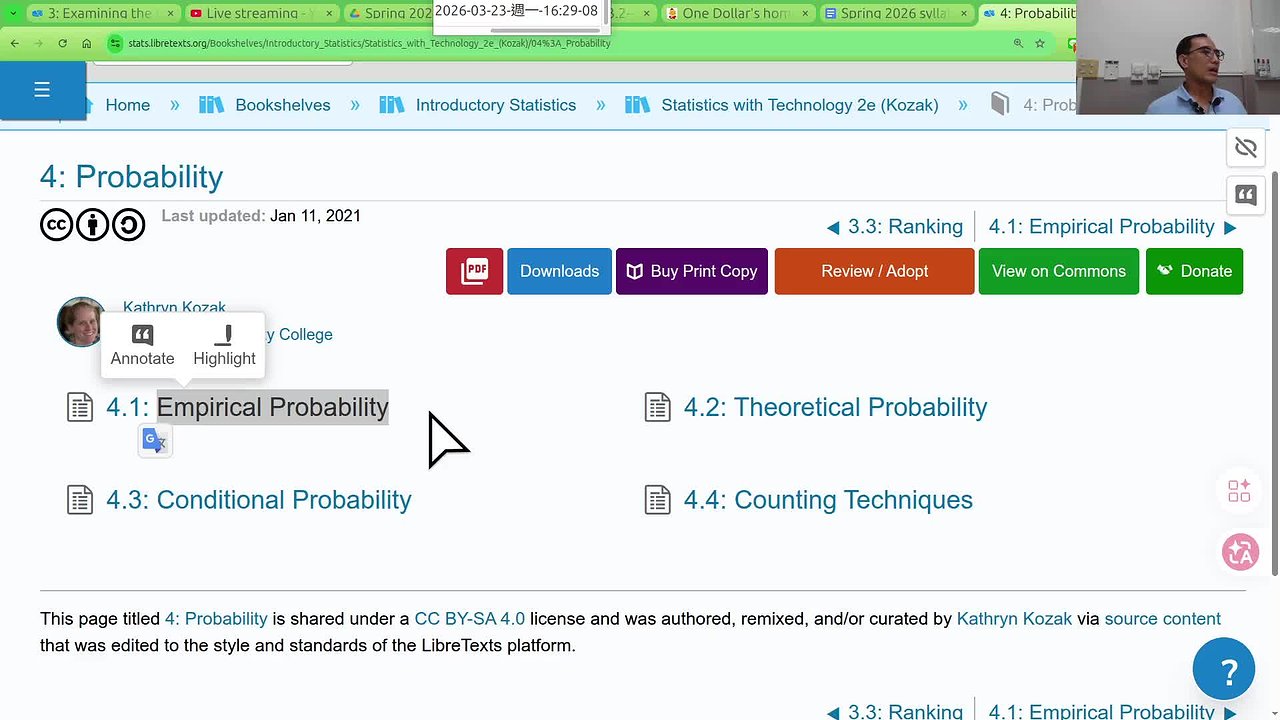This screenshot has height=720, width=1280.
Task: Toggle the hide annotations eye-slash icon
Action: point(1245,148)
